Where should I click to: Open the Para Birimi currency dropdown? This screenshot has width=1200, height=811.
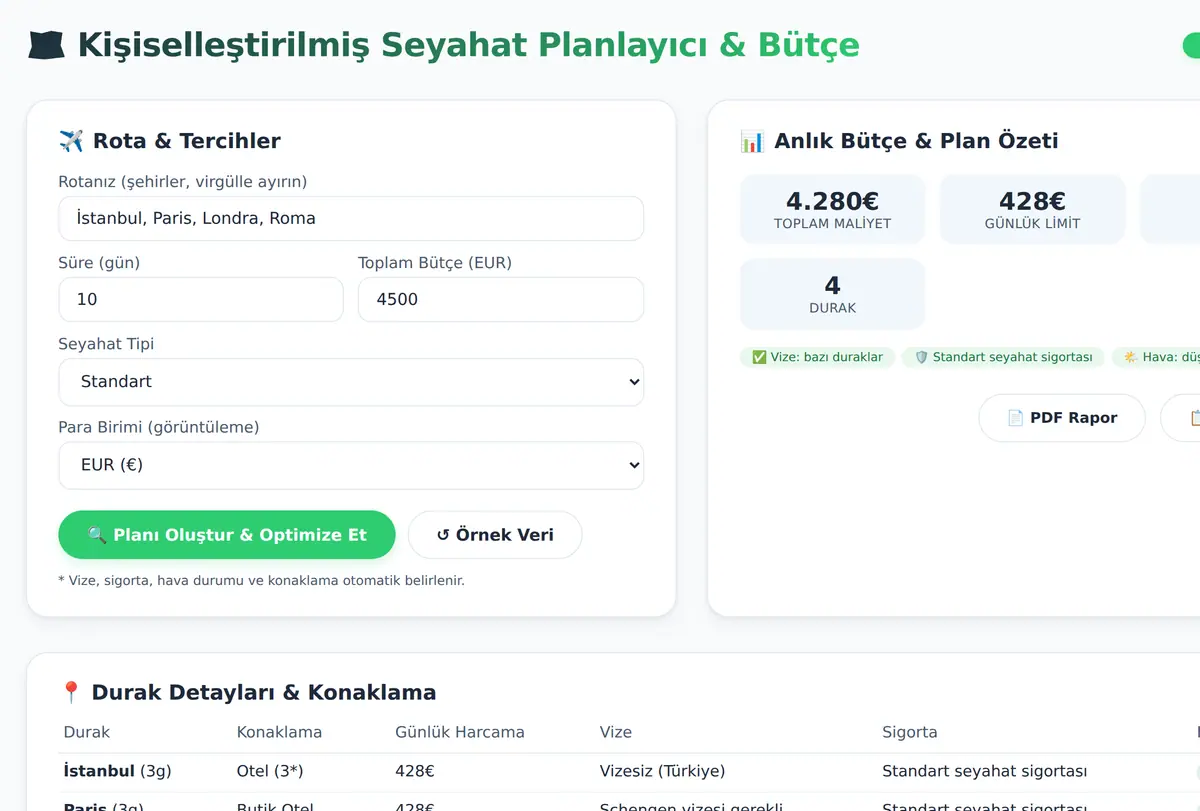tap(351, 465)
